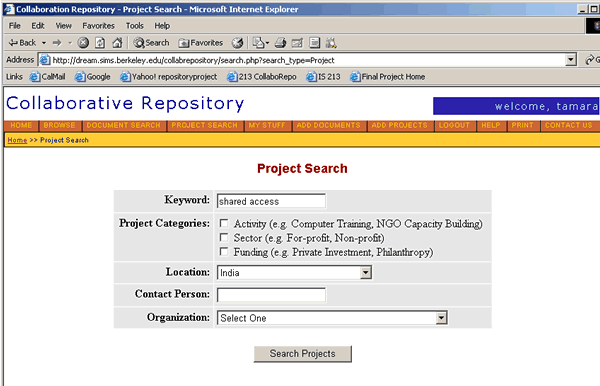The height and width of the screenshot is (386, 600).
Task: Open the HELP navigation tab
Action: click(491, 125)
